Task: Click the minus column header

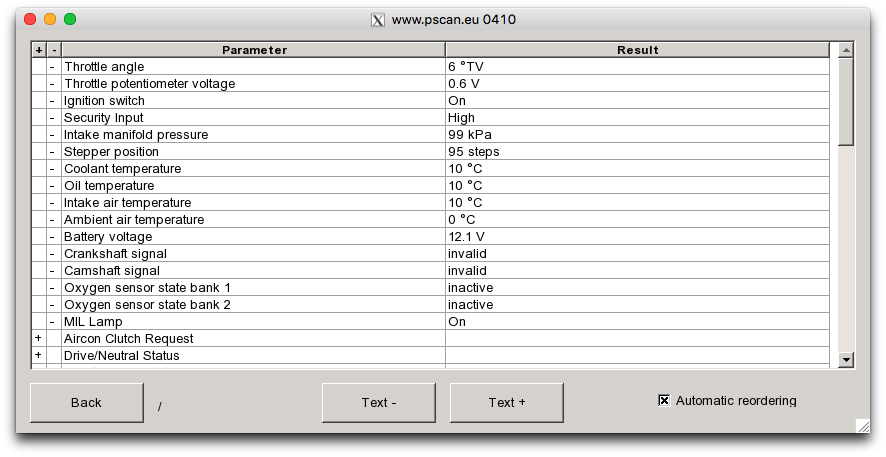Action: tap(53, 49)
